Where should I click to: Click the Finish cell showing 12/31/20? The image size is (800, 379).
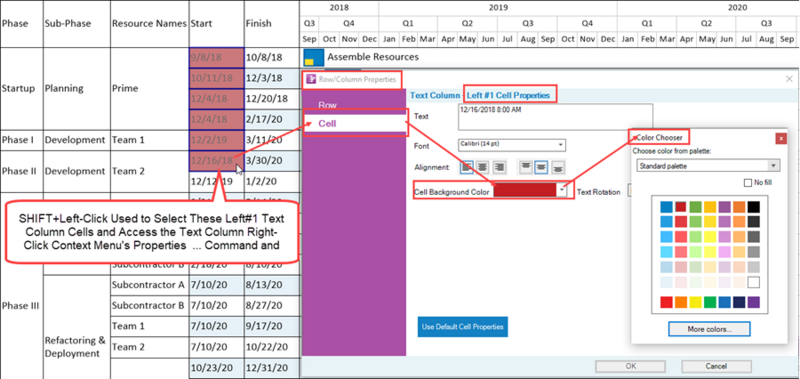[x=271, y=368]
